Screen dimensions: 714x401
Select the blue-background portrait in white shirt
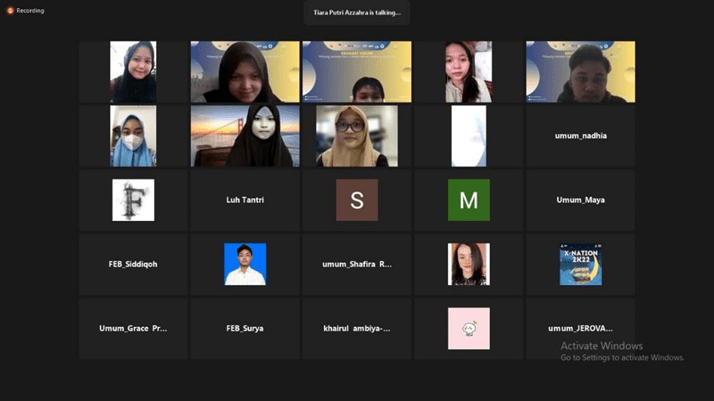pos(245,264)
